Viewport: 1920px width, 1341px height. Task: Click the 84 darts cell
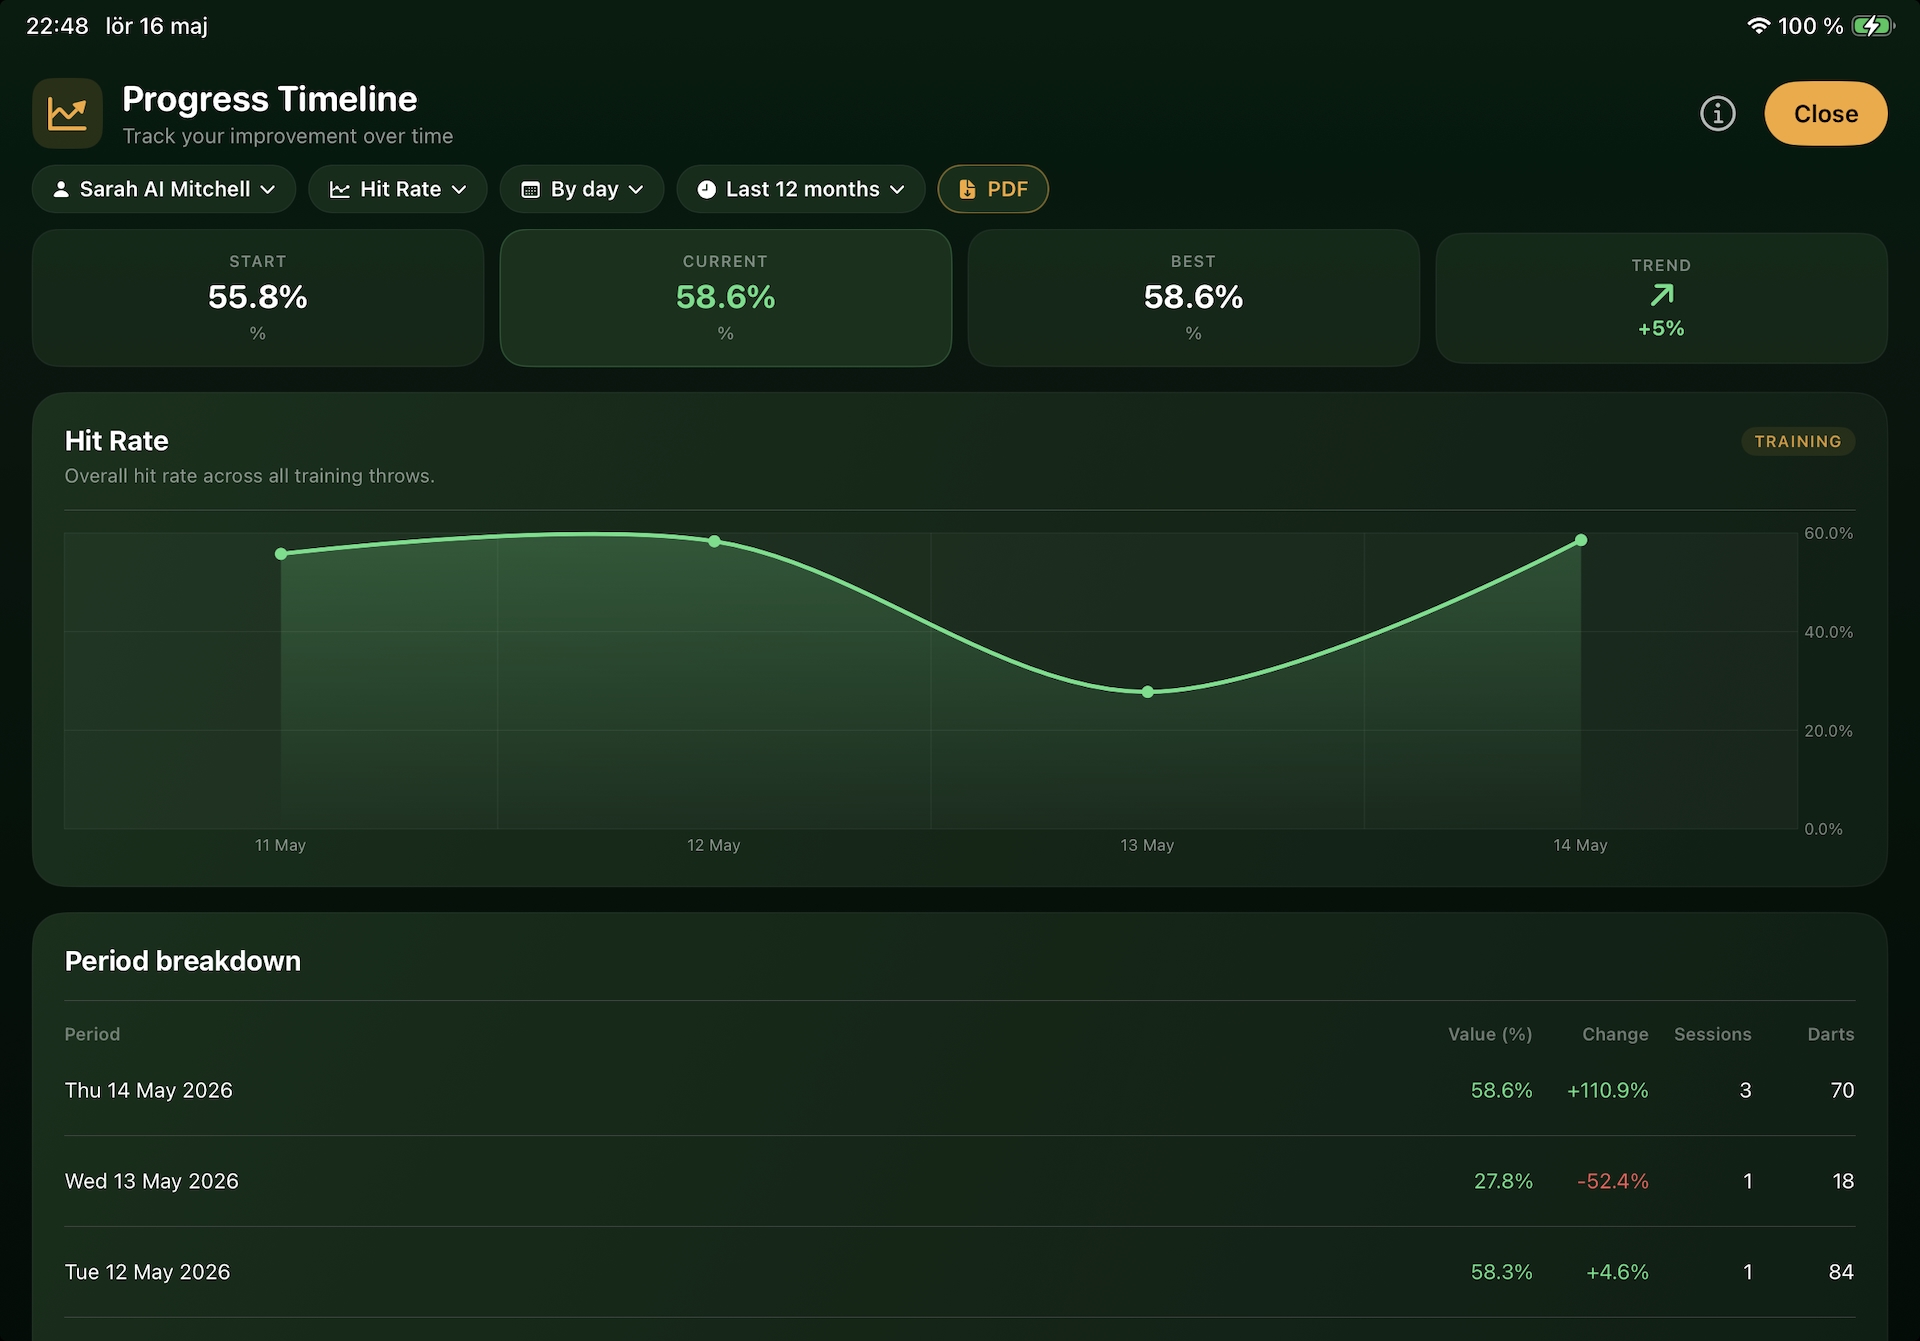click(x=1841, y=1272)
